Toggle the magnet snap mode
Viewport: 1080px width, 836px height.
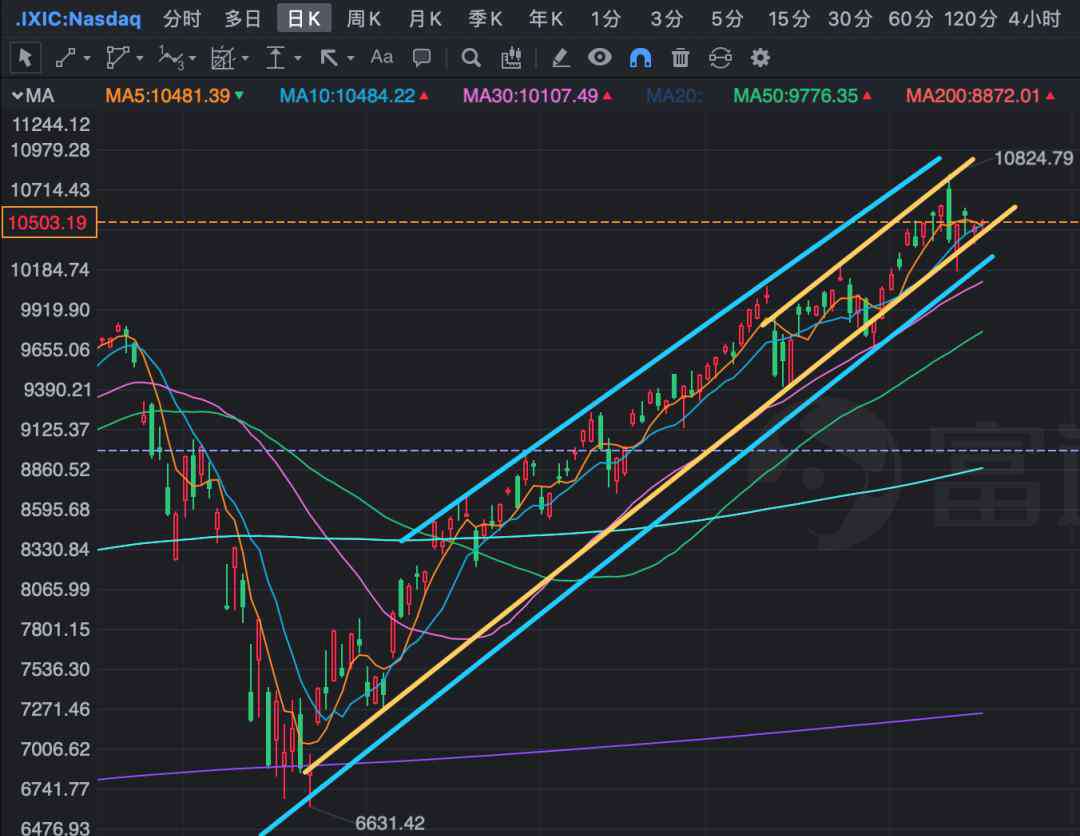click(x=641, y=58)
